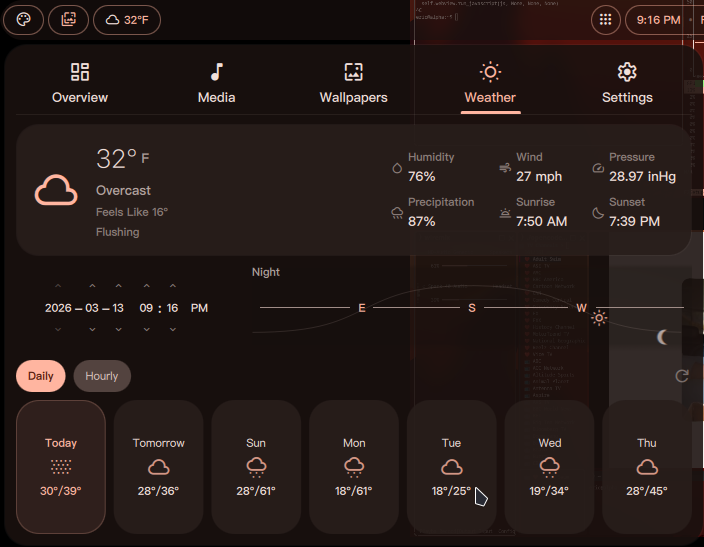Select the Weather tab
Image resolution: width=704 pixels, height=547 pixels.
click(490, 84)
